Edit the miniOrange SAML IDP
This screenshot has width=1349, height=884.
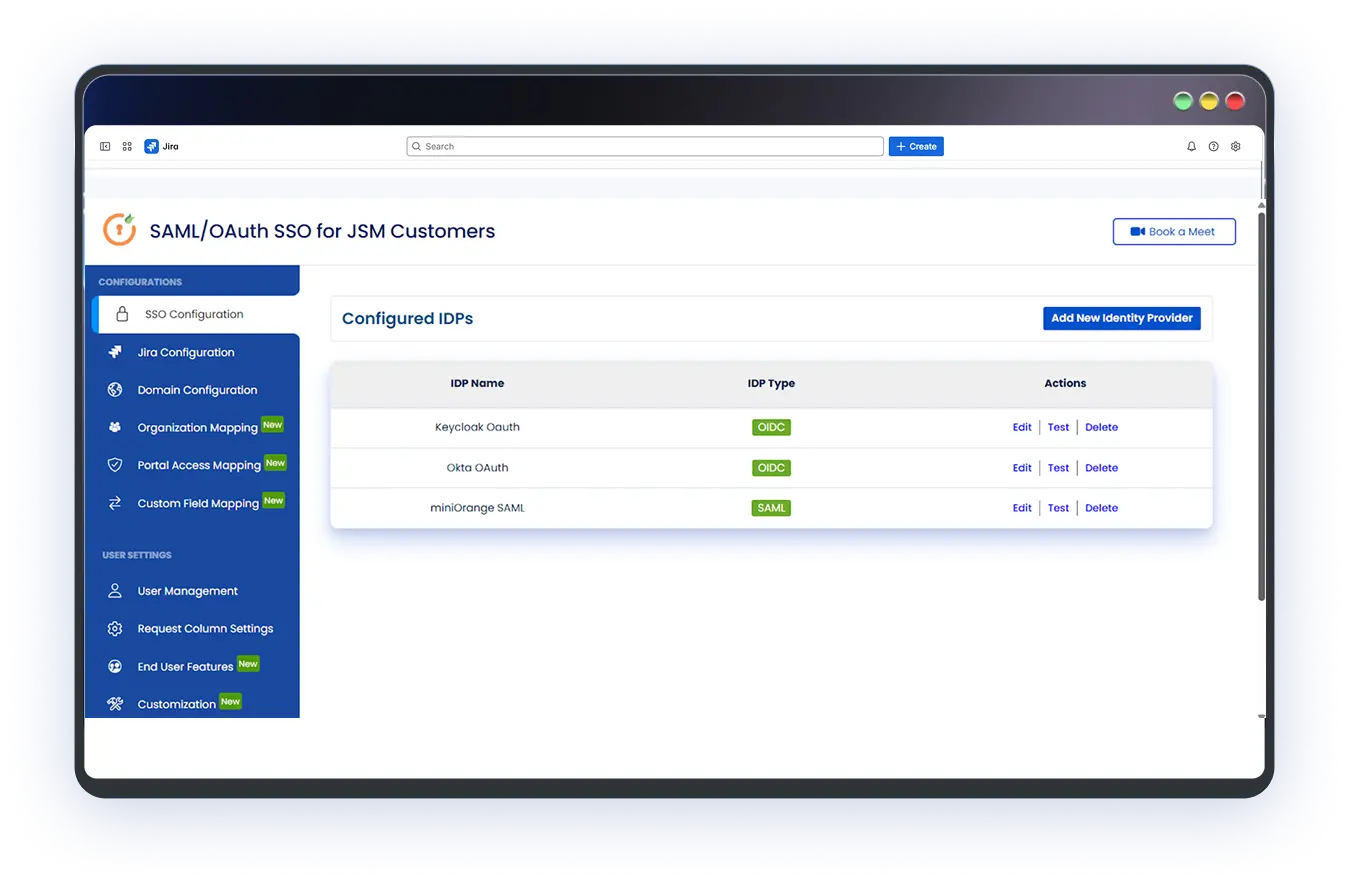click(x=1022, y=508)
